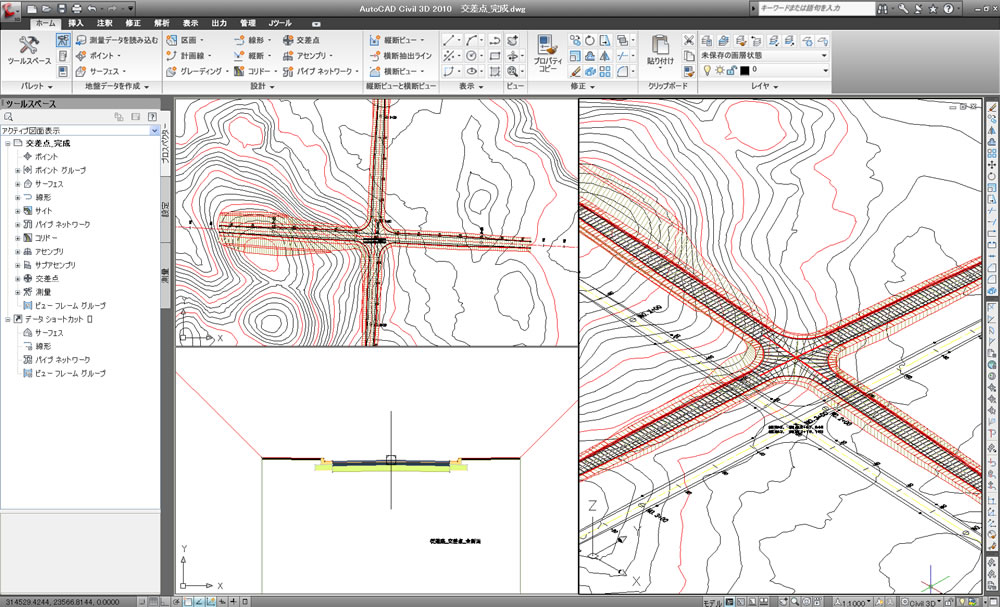1000x607 pixels.
Task: Expand the パレット panel dropdown
Action: pos(36,86)
